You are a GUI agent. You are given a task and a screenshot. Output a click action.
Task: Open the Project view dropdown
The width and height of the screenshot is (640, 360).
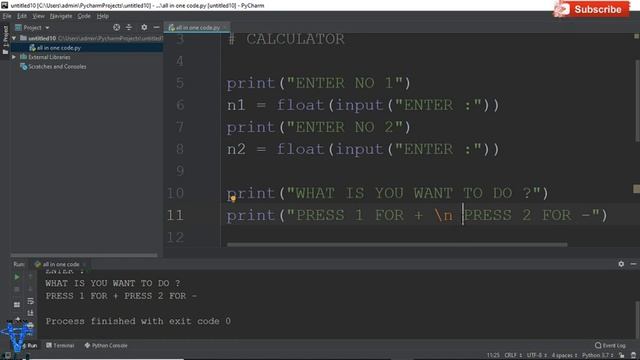tap(32, 28)
